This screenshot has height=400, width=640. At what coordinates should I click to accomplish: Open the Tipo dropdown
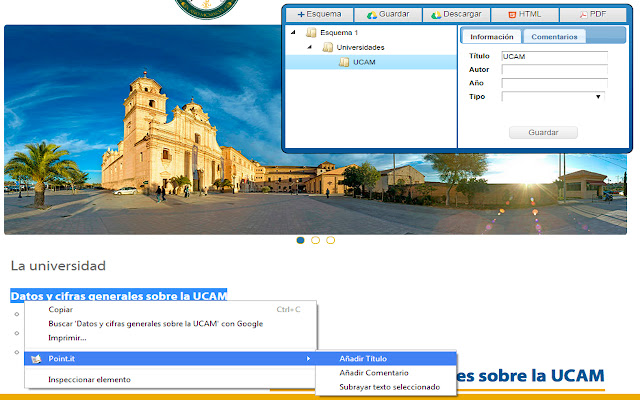(553, 97)
